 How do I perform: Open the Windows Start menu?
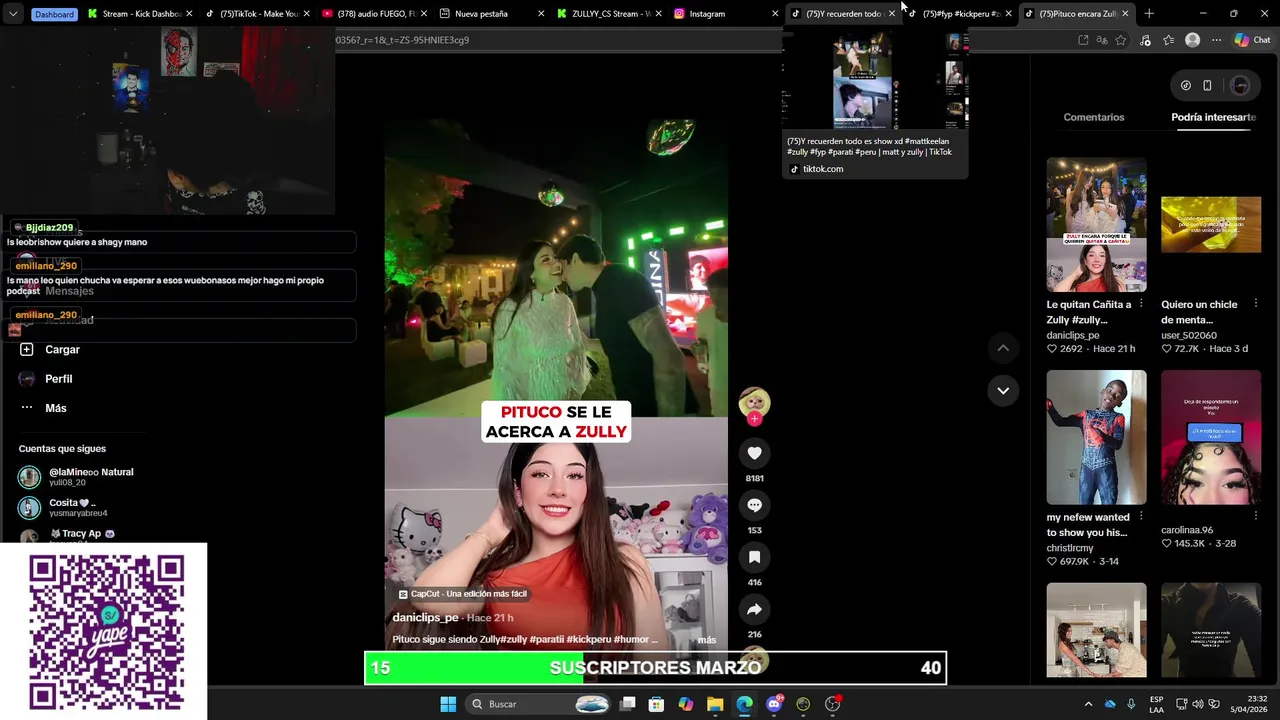tap(448, 704)
